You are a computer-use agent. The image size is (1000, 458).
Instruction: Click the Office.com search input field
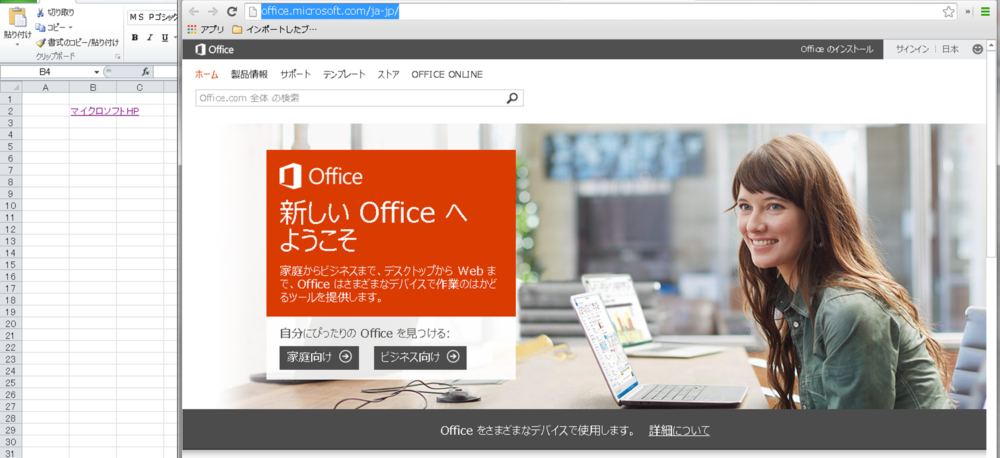pos(348,98)
